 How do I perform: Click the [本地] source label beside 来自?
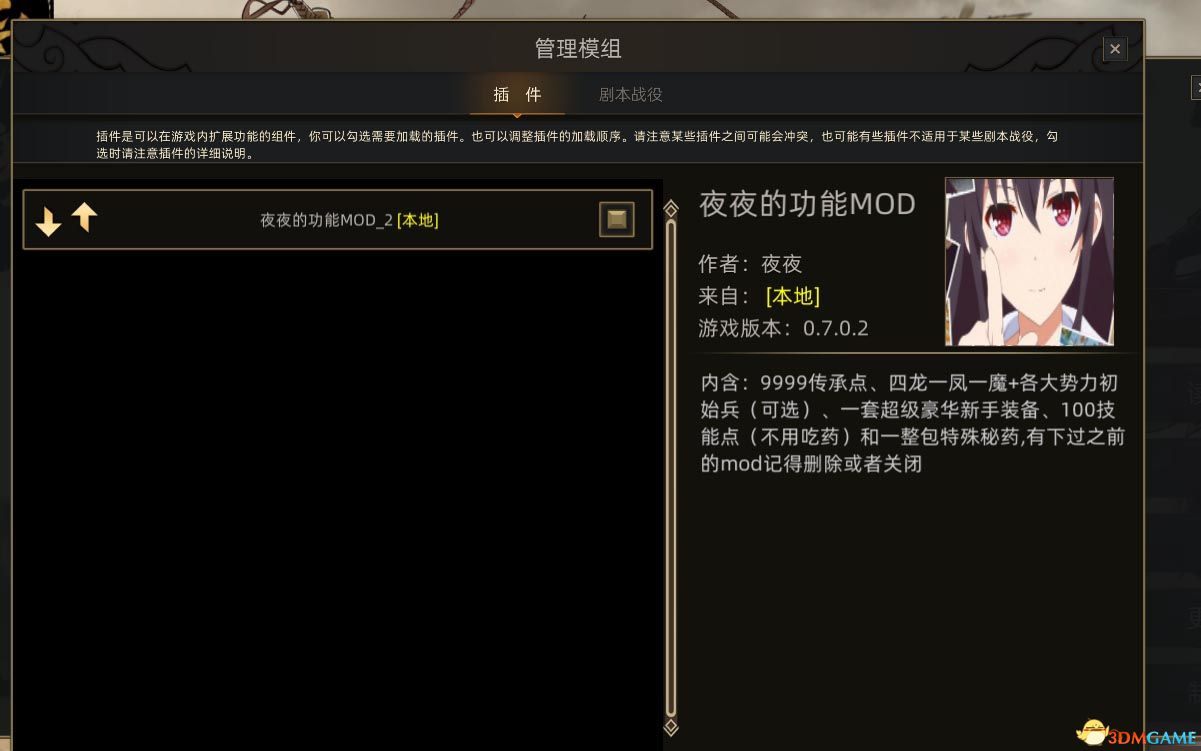(x=793, y=296)
